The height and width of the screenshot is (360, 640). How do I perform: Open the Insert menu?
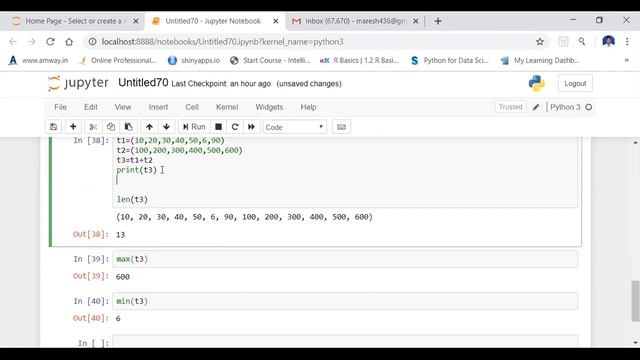[x=158, y=107]
